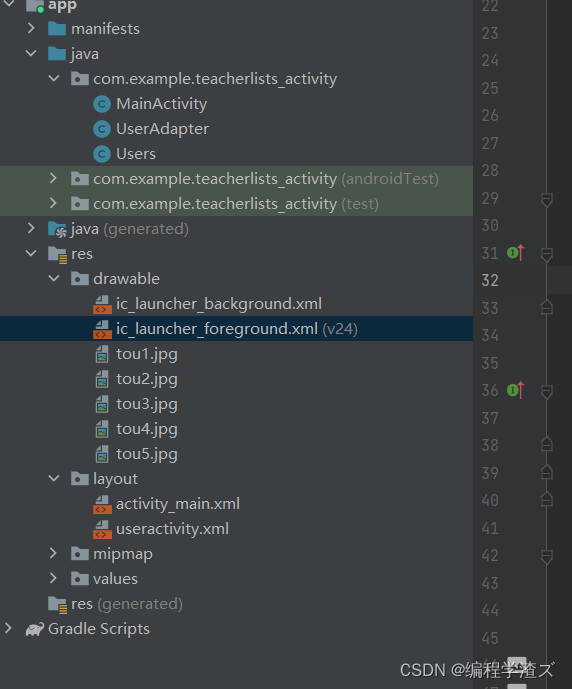Collapse the java folder chevron
This screenshot has width=572, height=689.
pos(31,54)
